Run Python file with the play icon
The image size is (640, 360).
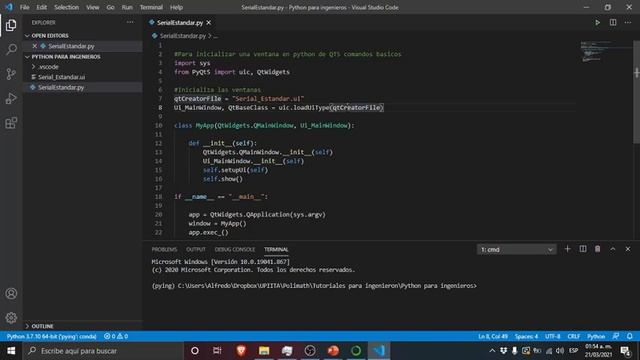597,22
